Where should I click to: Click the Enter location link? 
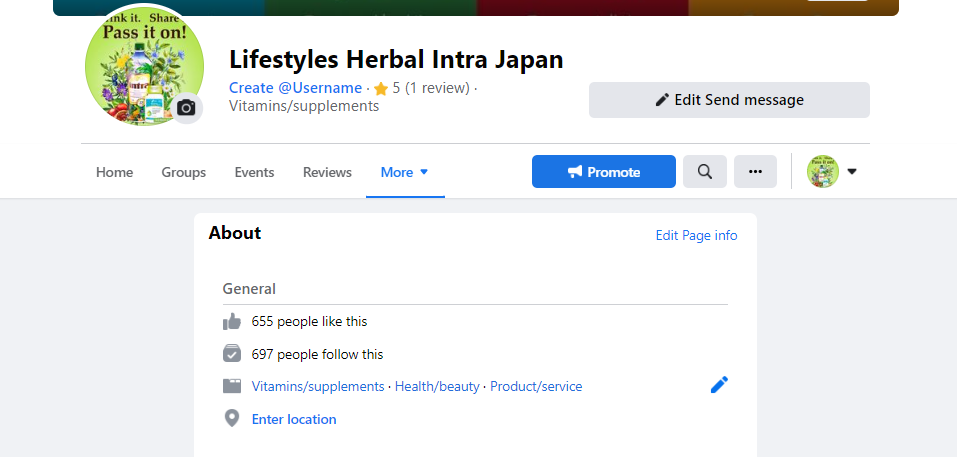[294, 419]
